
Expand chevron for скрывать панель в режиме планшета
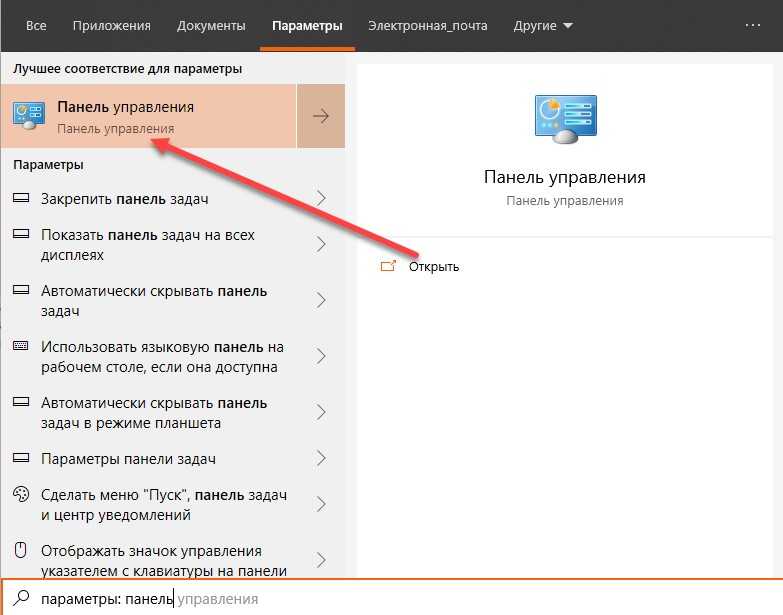tap(322, 412)
